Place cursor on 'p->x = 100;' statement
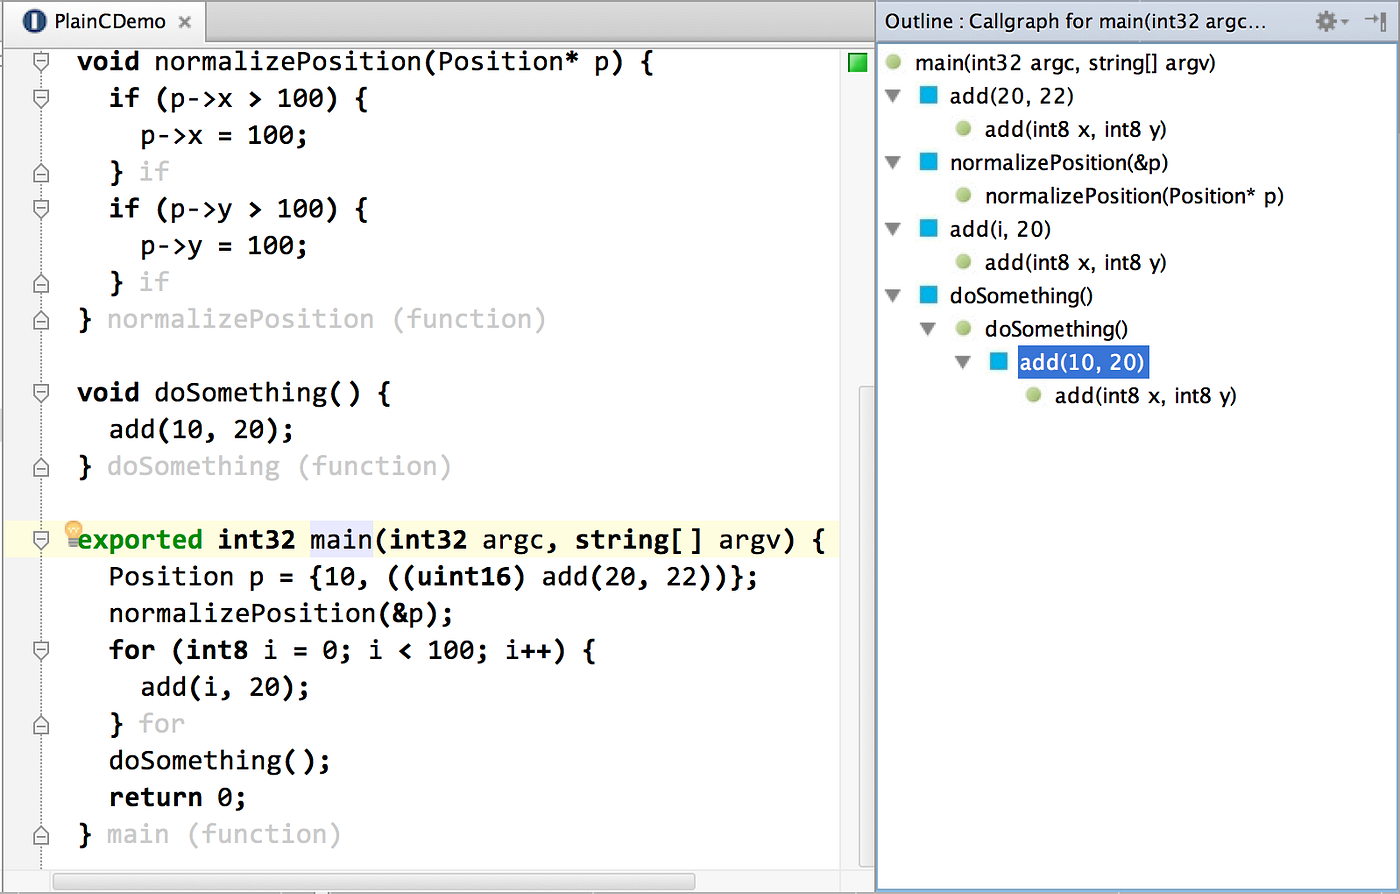The height and width of the screenshot is (894, 1400). [225, 135]
